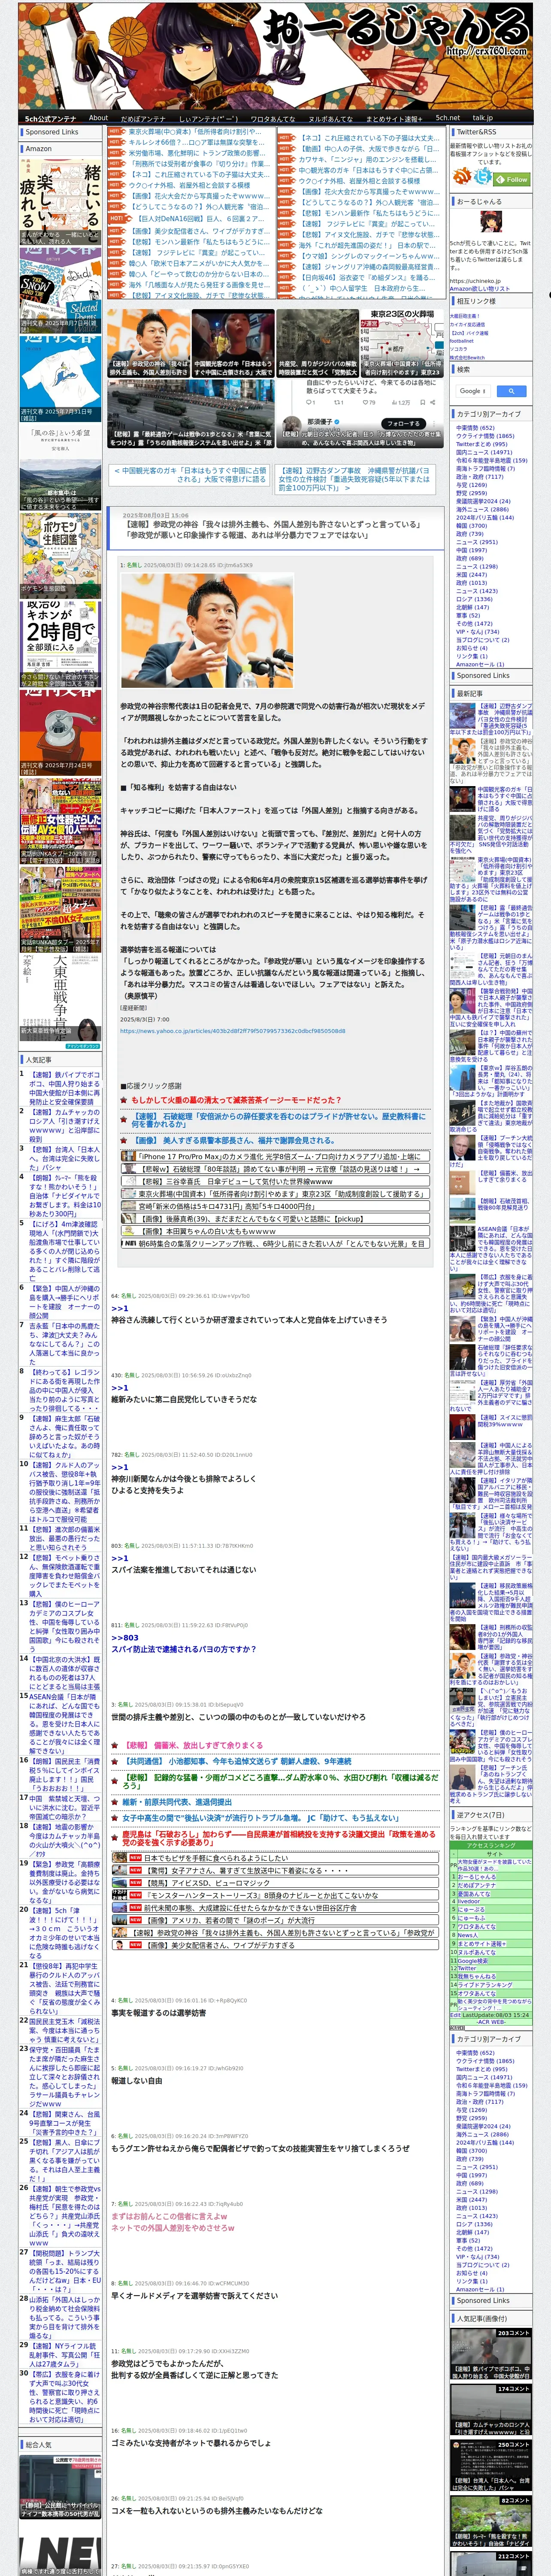Go to previous article about 中国観光客のガキ
This screenshot has width=551, height=2576.
click(190, 475)
